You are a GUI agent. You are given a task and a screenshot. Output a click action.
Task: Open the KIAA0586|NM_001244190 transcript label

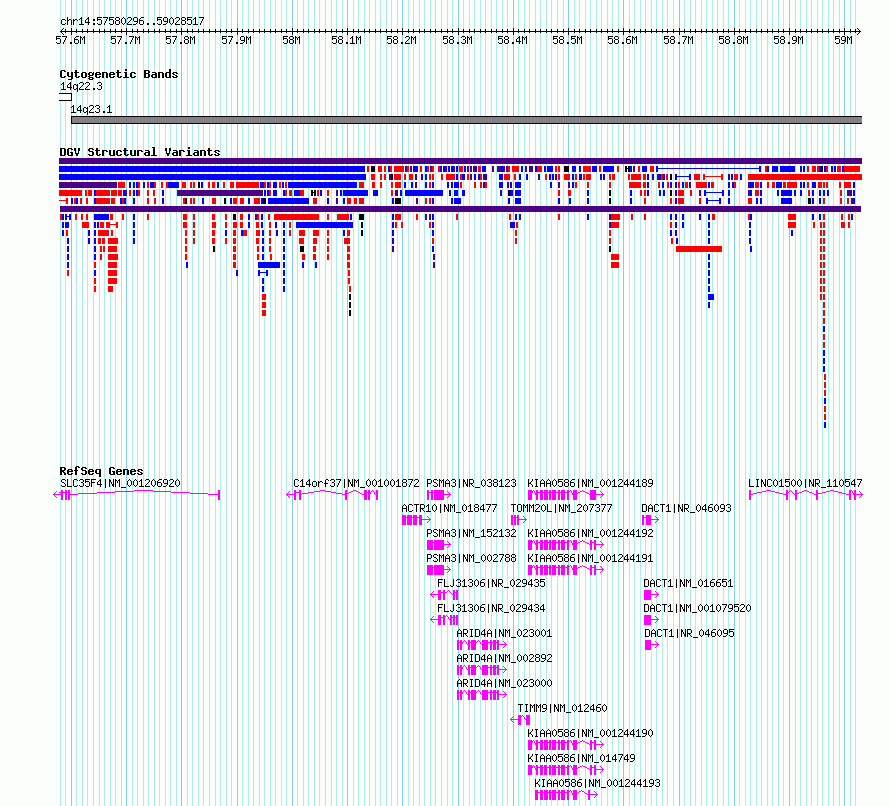(x=590, y=733)
